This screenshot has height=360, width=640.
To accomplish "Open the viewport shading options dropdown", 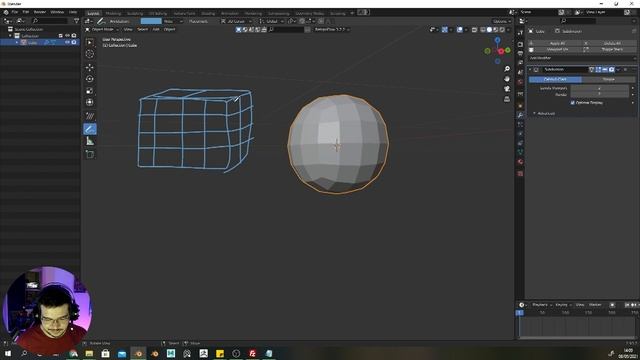I will (508, 30).
